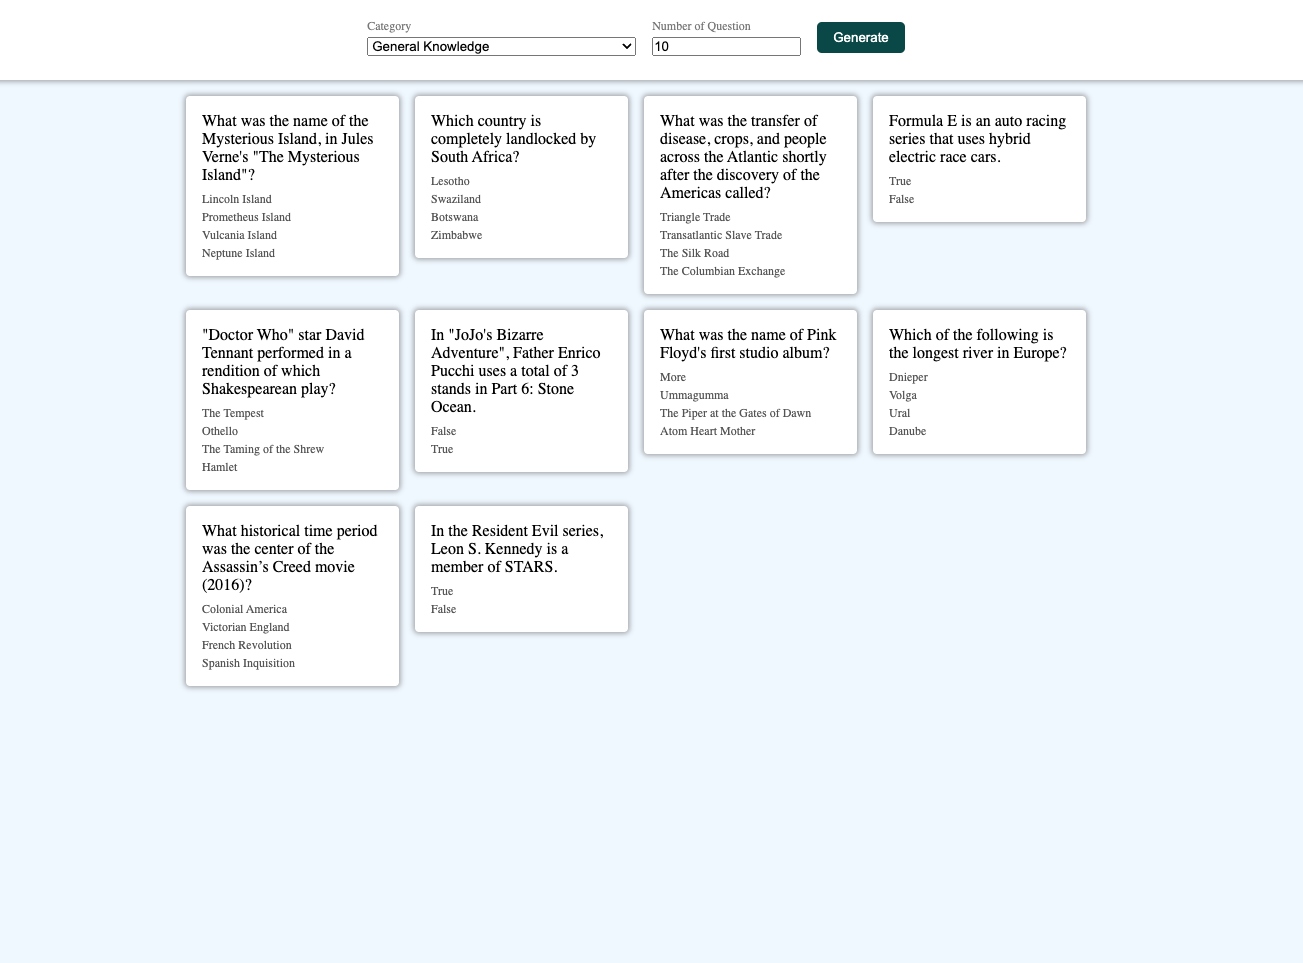This screenshot has width=1303, height=963.
Task: Open the Category dropdown
Action: point(501,46)
